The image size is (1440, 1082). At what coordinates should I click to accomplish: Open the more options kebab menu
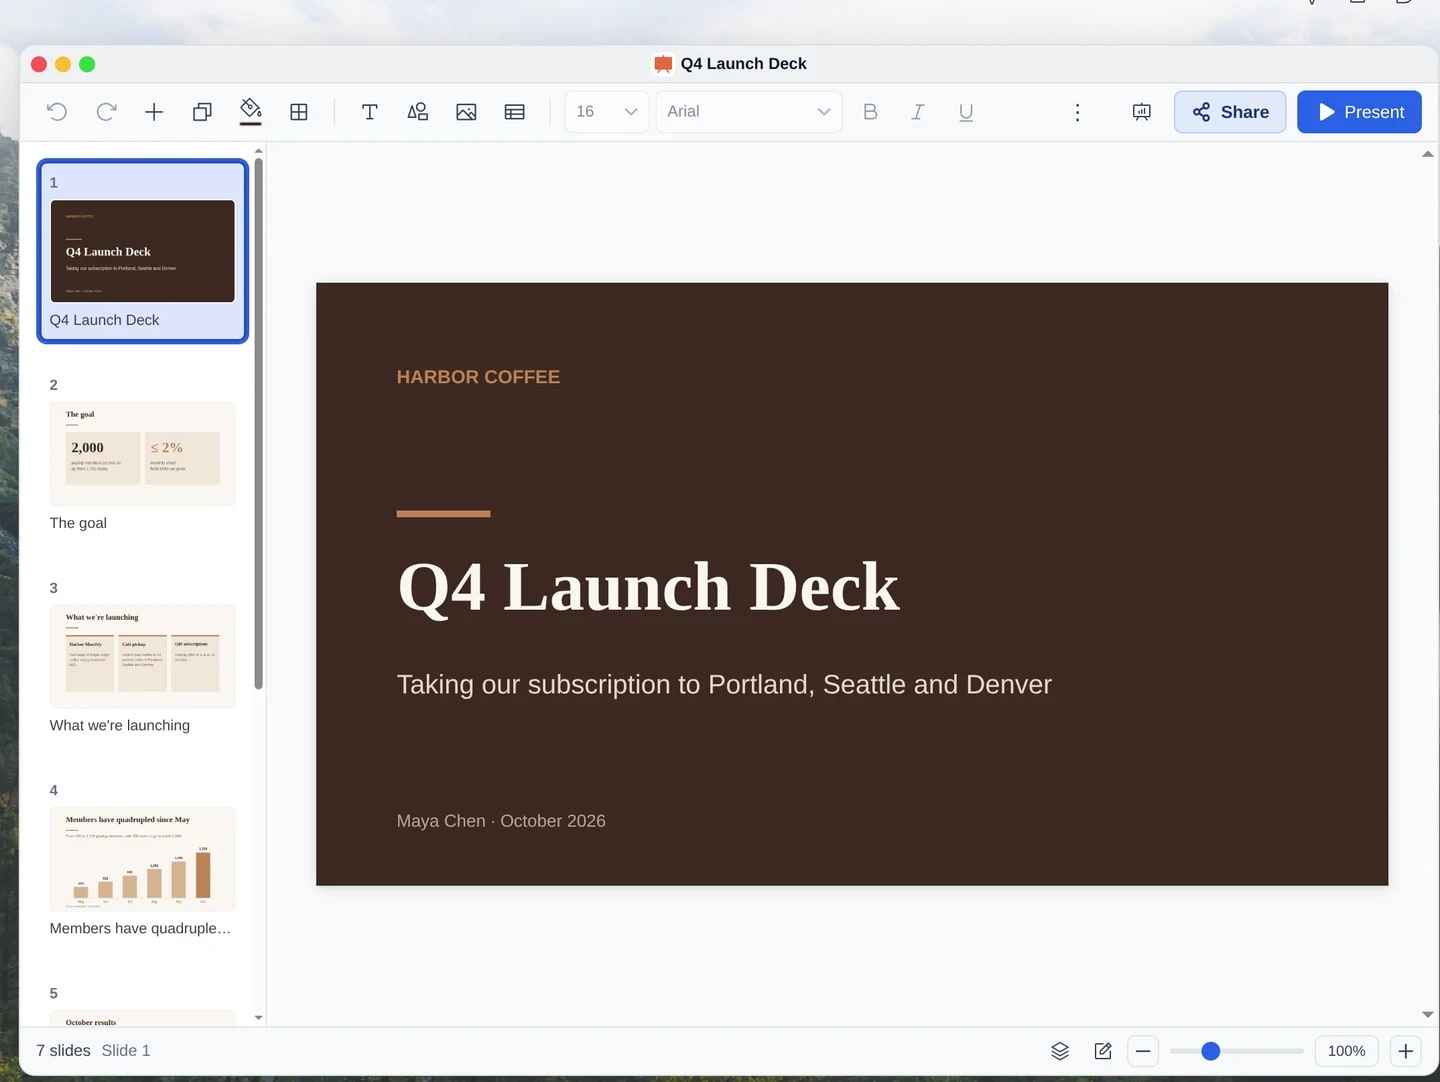click(1077, 112)
